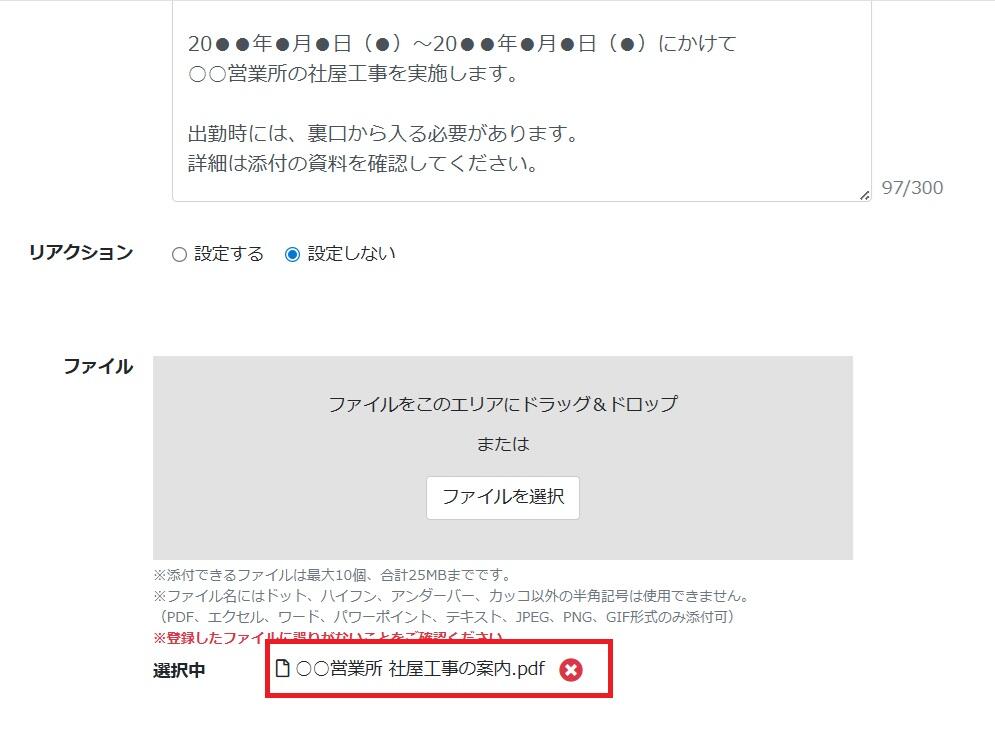Click the document icon beside the PDF name

click(x=282, y=668)
